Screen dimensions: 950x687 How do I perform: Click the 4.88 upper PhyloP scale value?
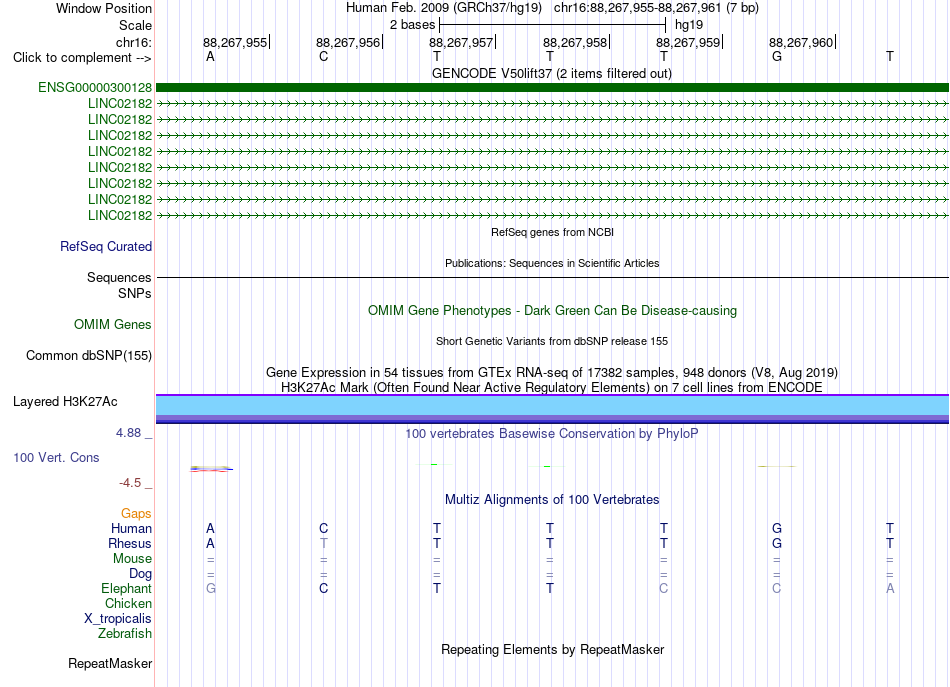[x=128, y=433]
